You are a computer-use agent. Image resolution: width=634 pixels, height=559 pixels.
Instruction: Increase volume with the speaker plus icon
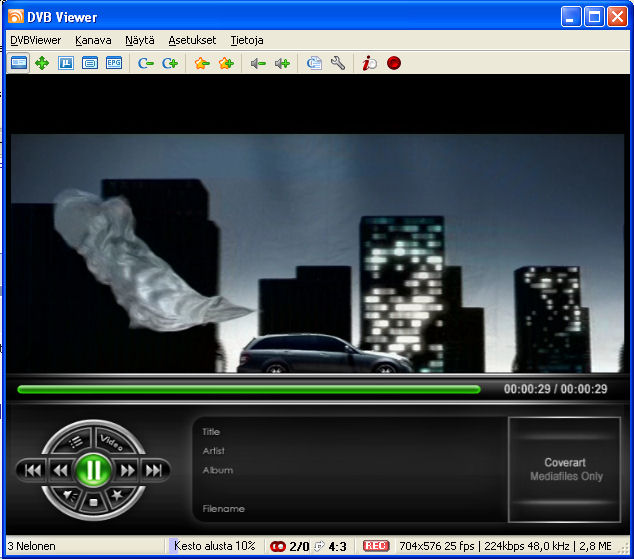[282, 63]
